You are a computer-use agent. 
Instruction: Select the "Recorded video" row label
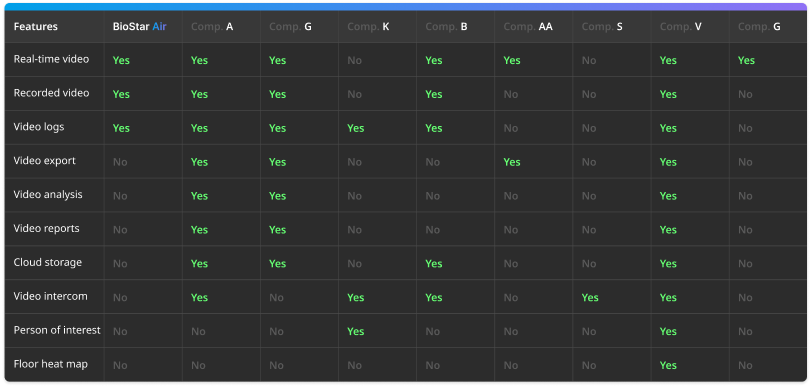51,93
